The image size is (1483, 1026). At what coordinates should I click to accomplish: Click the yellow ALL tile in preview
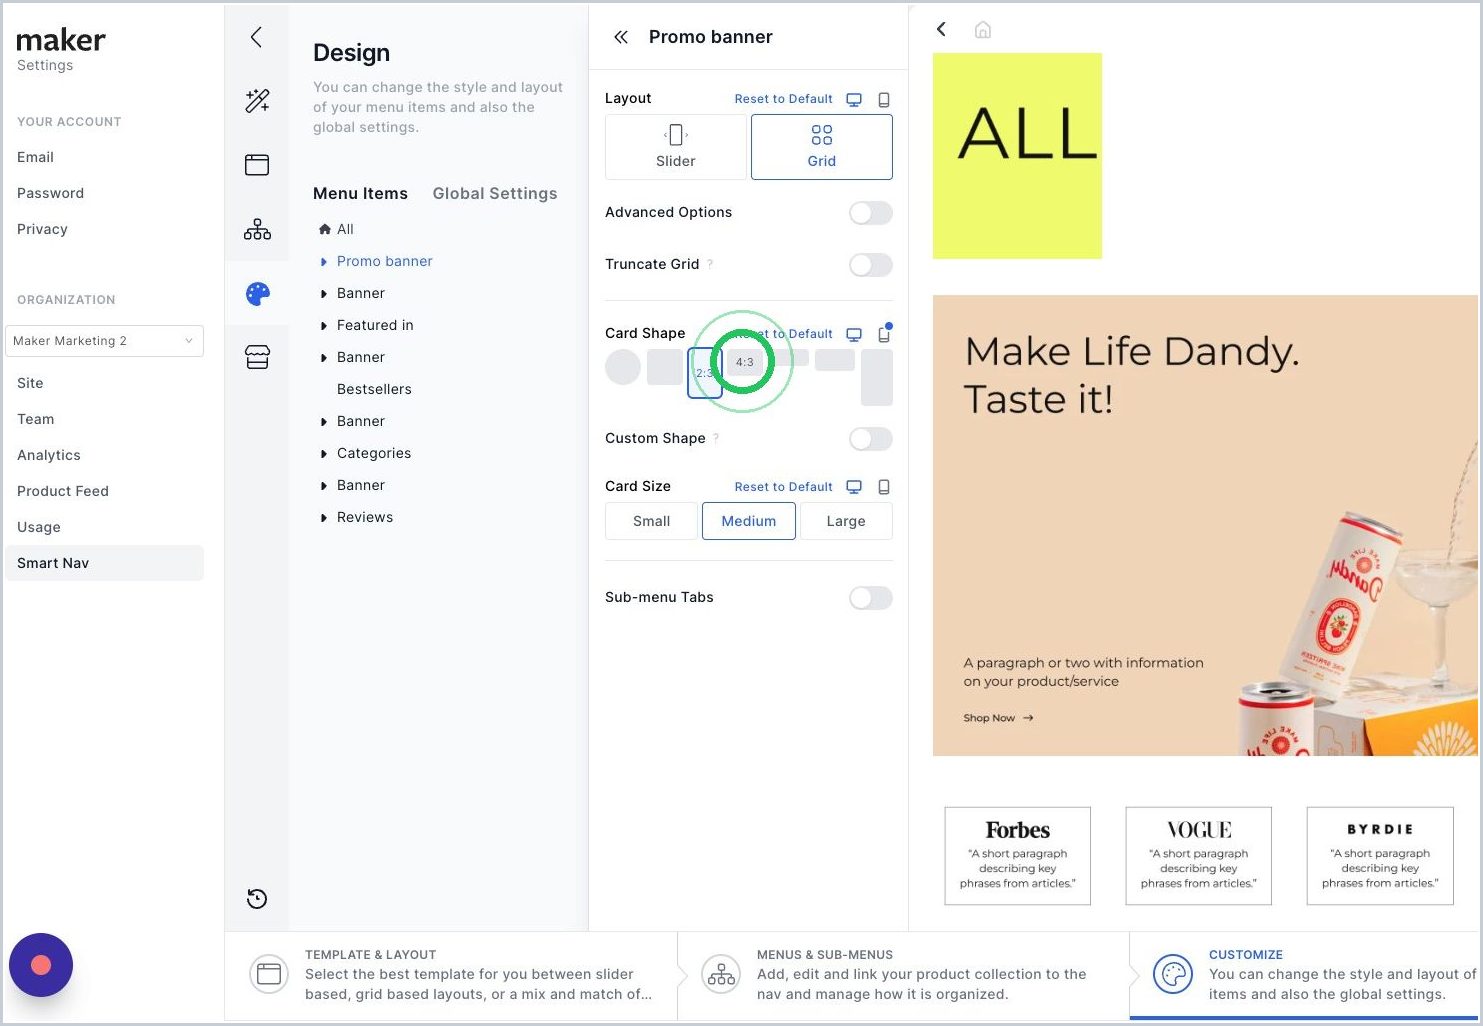[1017, 156]
